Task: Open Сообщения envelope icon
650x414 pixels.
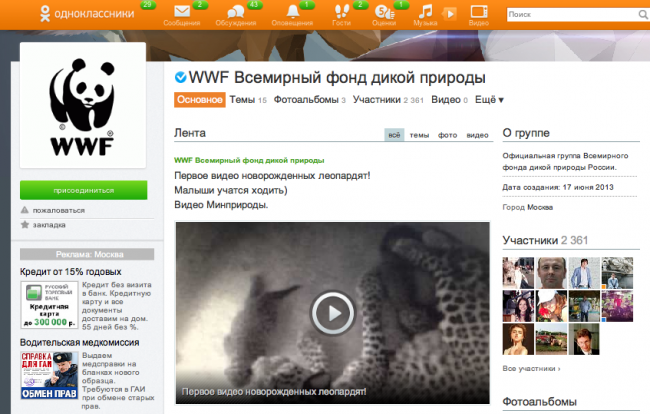Action: pos(182,11)
